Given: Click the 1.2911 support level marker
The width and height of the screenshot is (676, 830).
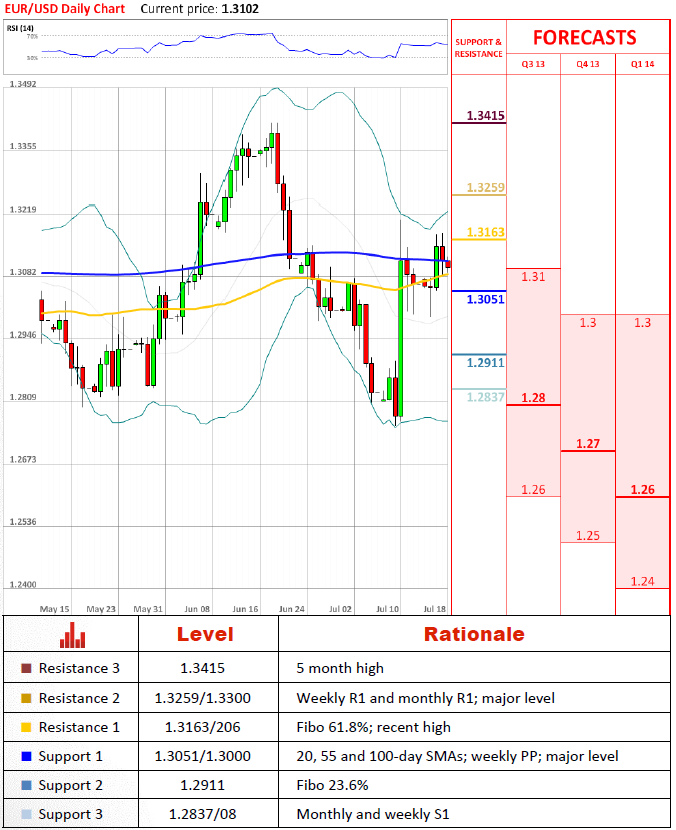Looking at the screenshot, I should point(485,363).
